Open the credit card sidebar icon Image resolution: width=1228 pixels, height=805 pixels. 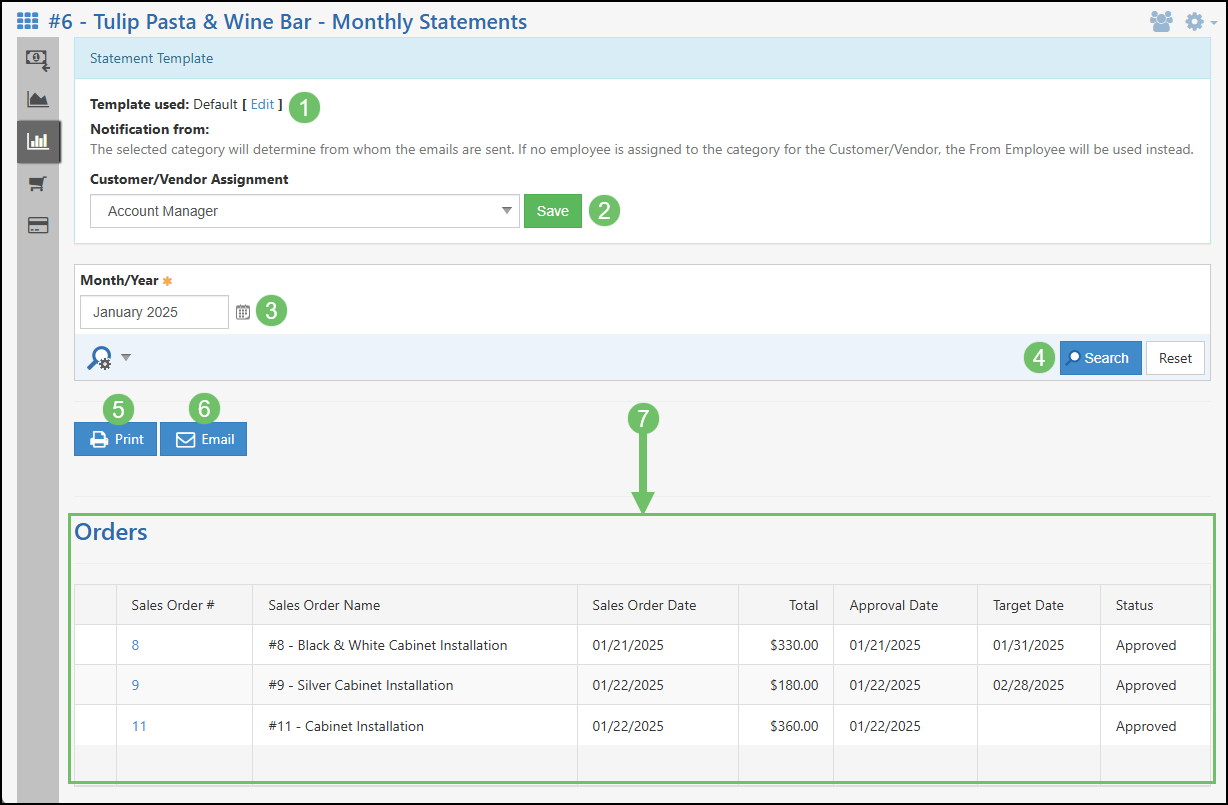pyautogui.click(x=38, y=225)
